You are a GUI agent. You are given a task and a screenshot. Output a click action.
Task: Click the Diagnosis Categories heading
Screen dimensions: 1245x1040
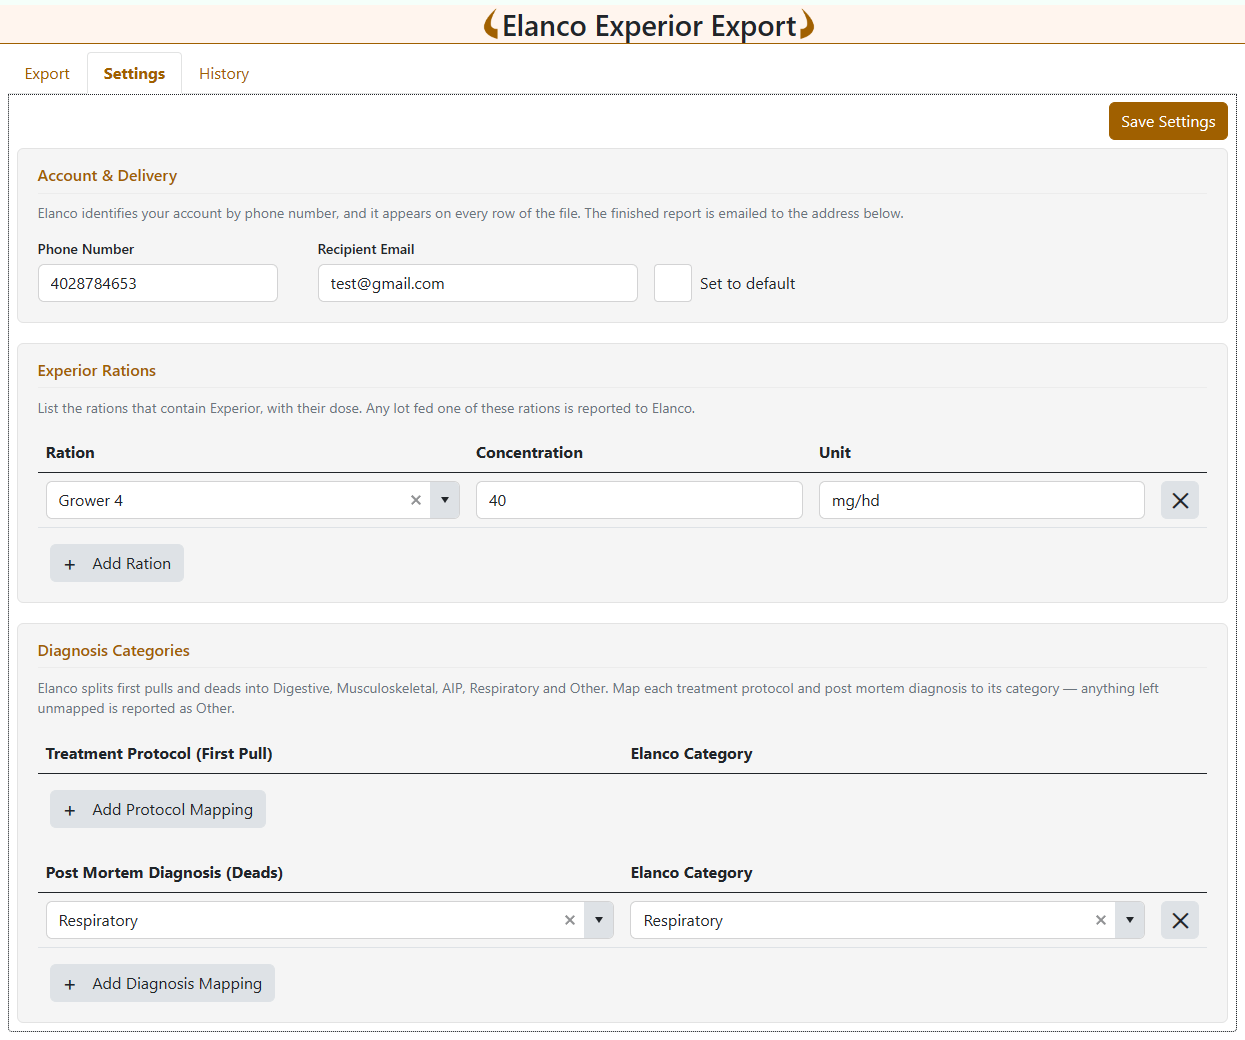point(114,651)
